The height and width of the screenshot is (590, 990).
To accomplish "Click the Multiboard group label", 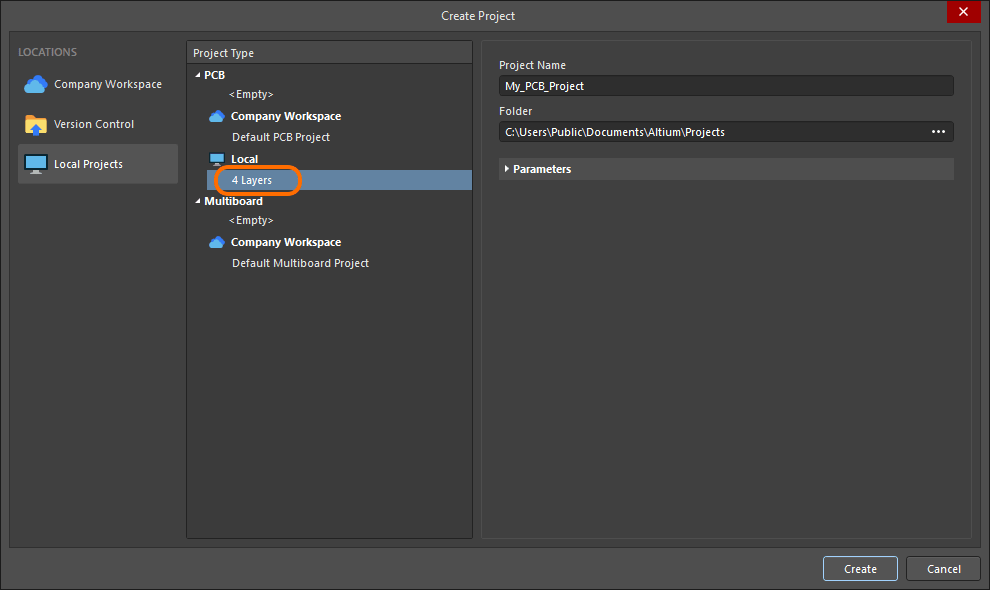I will point(234,202).
